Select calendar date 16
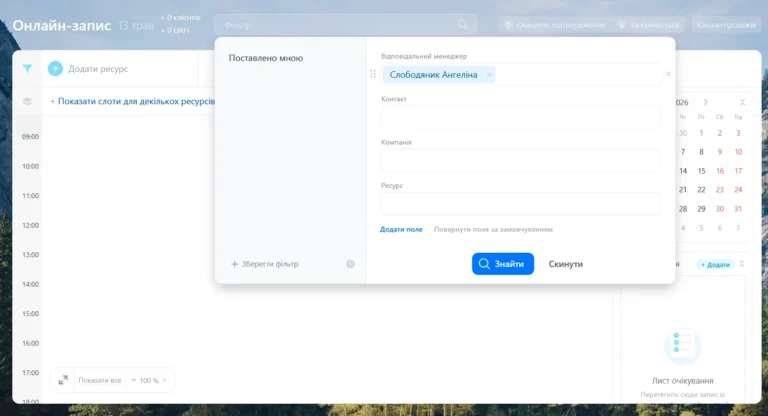This screenshot has height=416, width=768. coord(720,171)
